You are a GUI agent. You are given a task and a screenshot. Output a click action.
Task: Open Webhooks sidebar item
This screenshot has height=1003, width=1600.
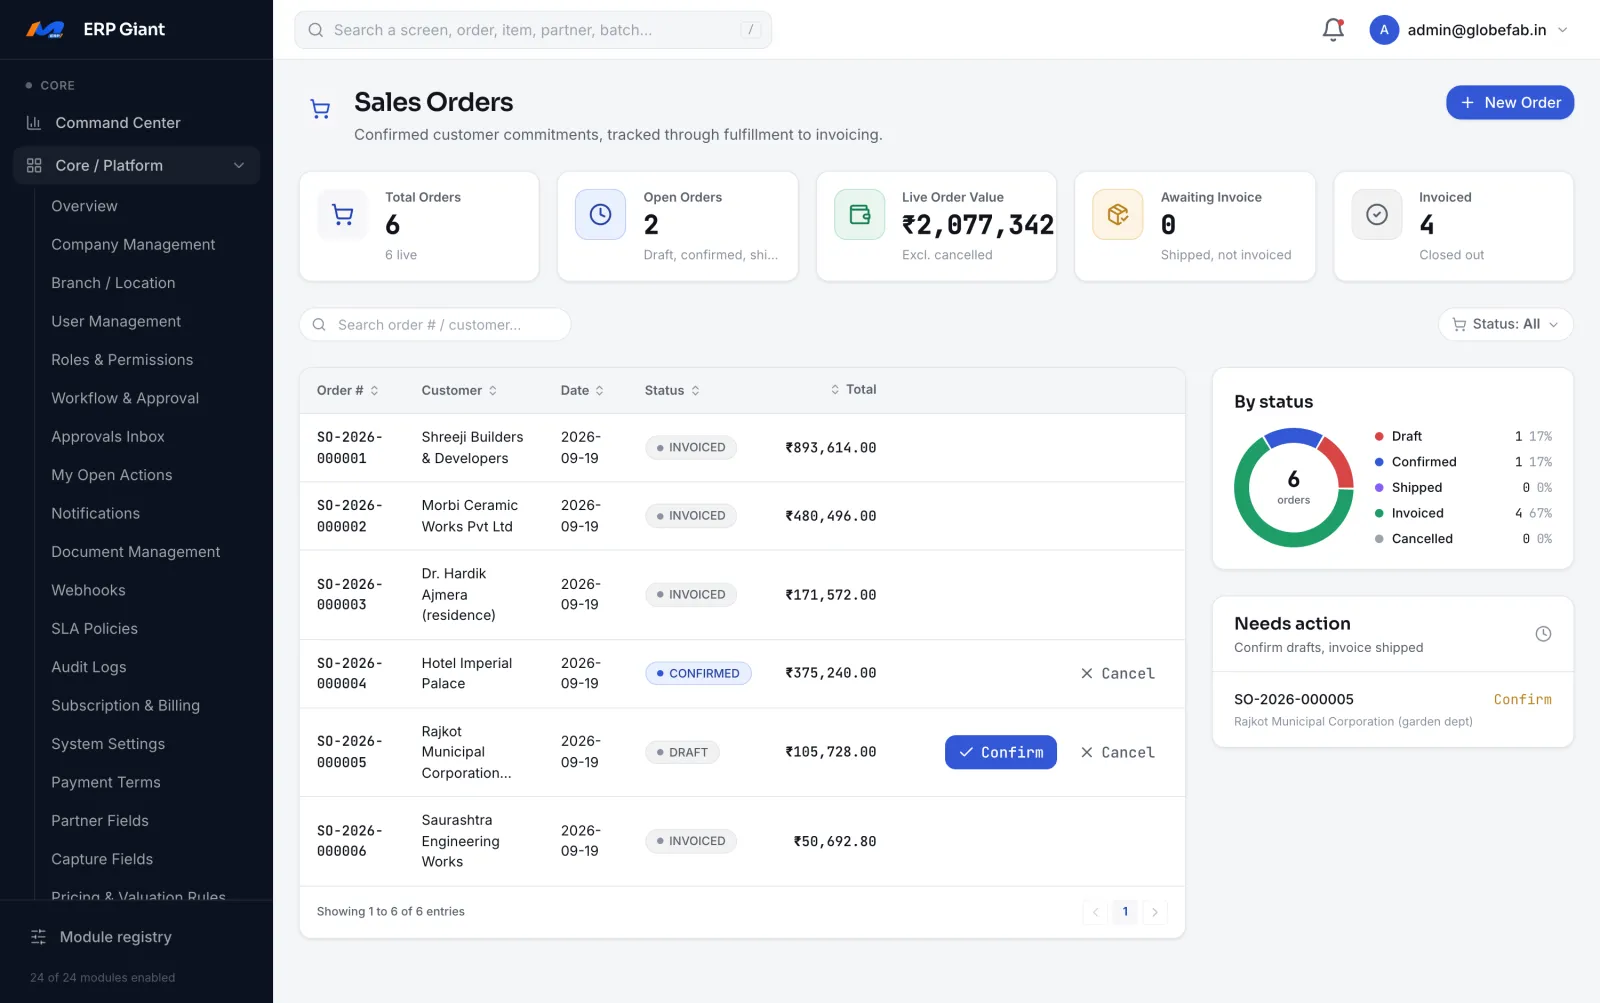click(88, 590)
